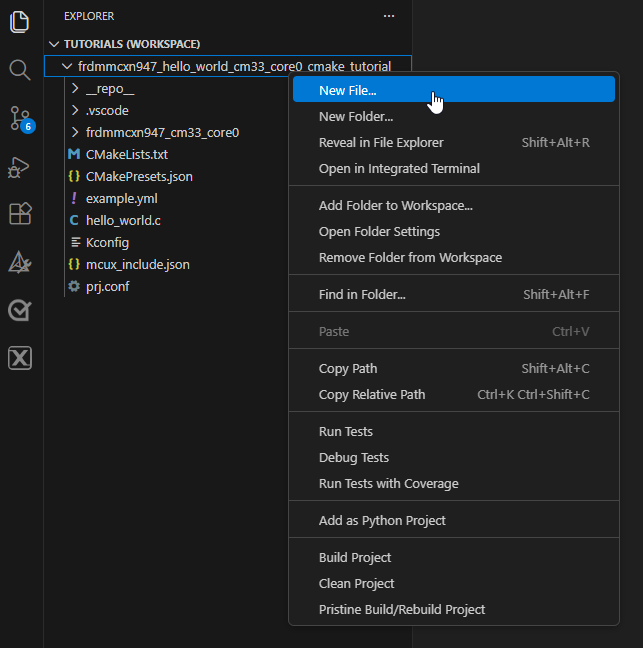Collapse the TUTORIALS (WORKSPACE) section
The height and width of the screenshot is (648, 643).
click(x=54, y=44)
